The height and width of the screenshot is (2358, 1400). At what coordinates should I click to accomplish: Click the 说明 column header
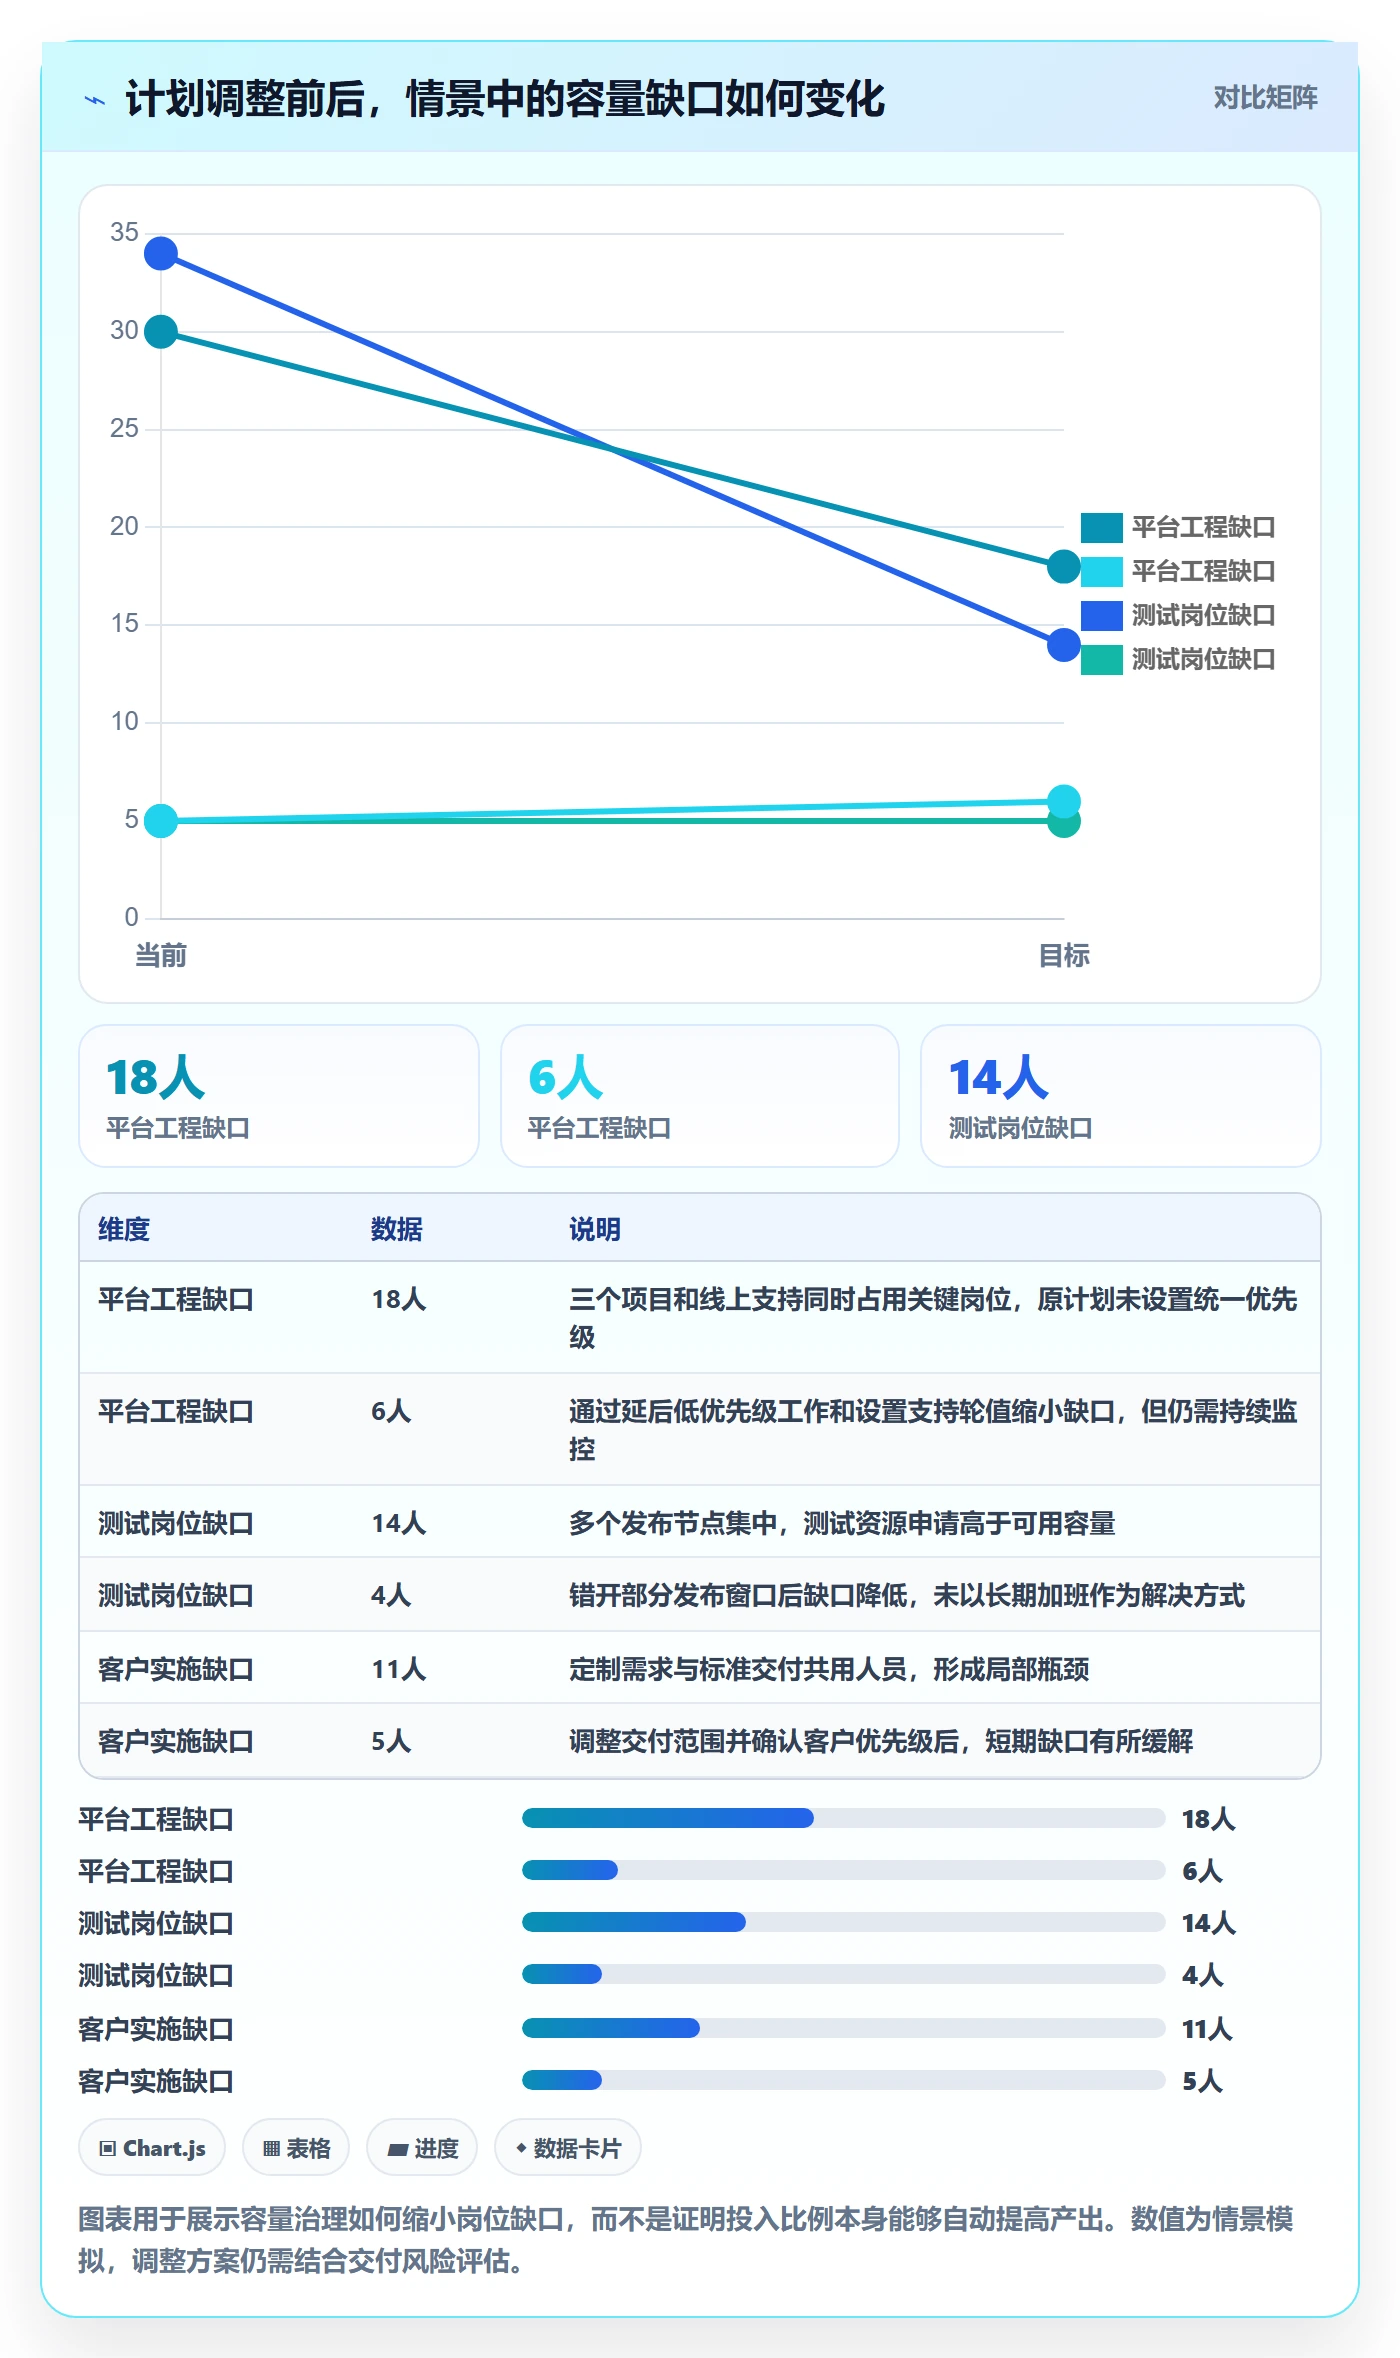pos(595,1229)
